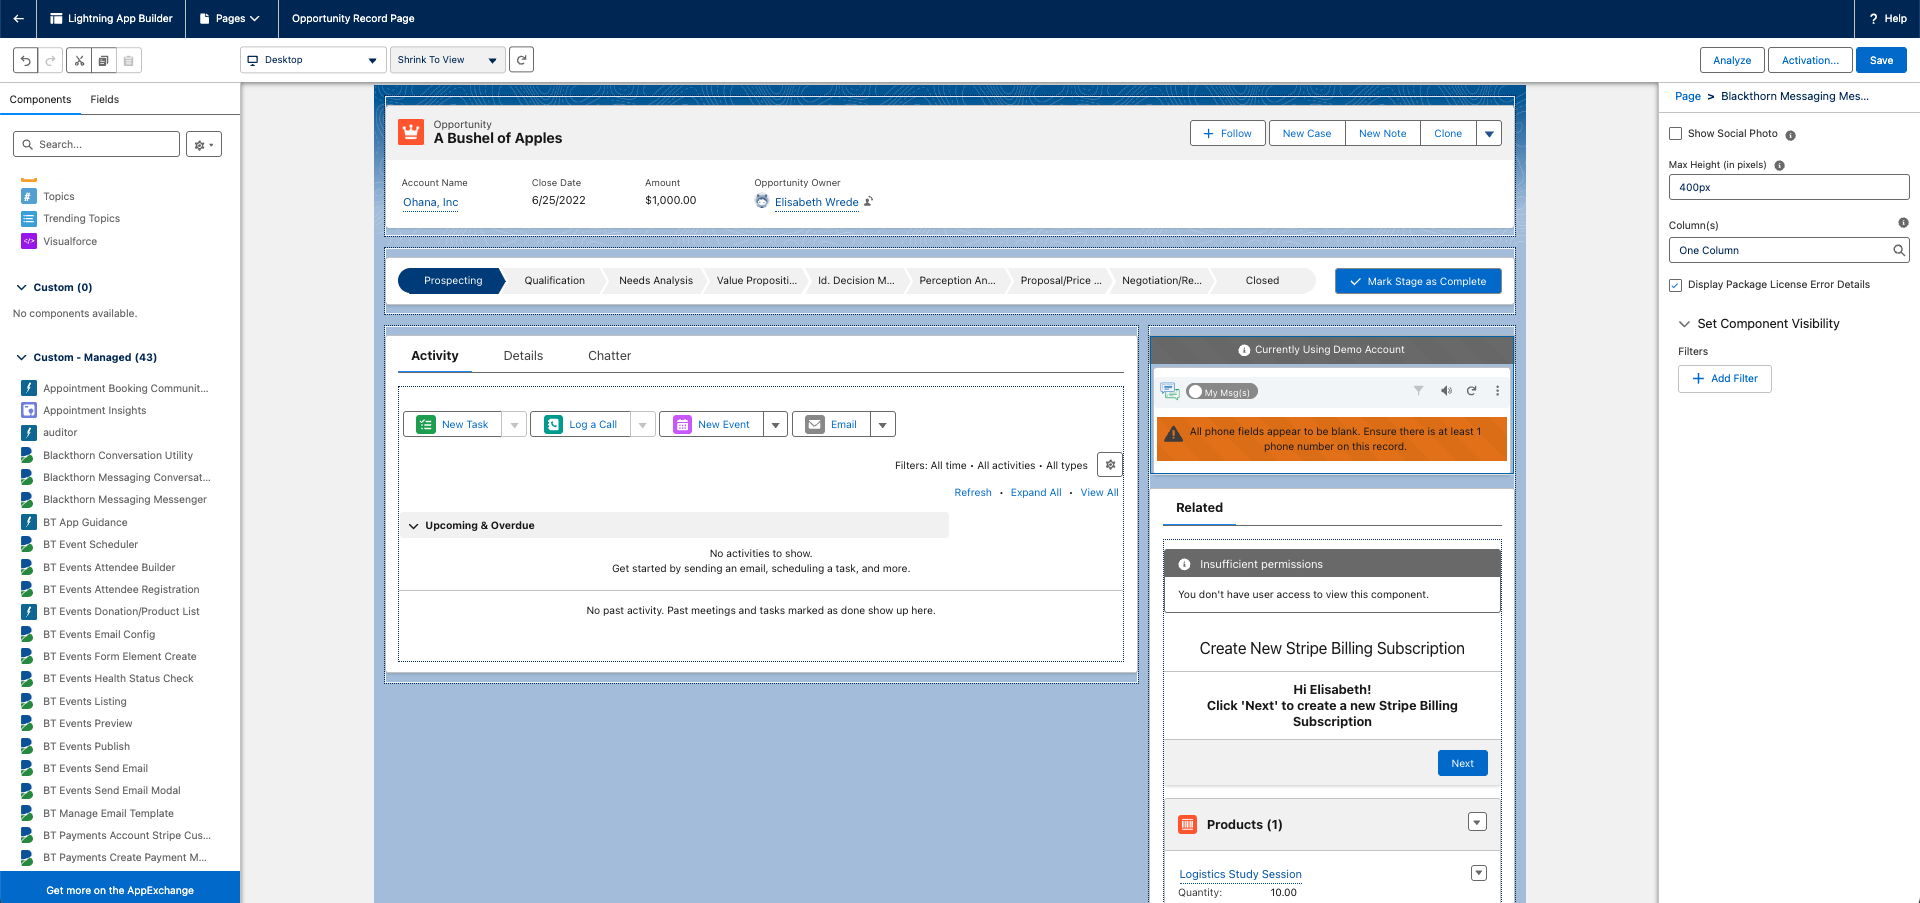Click the back arrow in the top bar
The width and height of the screenshot is (1920, 903).
tap(18, 18)
